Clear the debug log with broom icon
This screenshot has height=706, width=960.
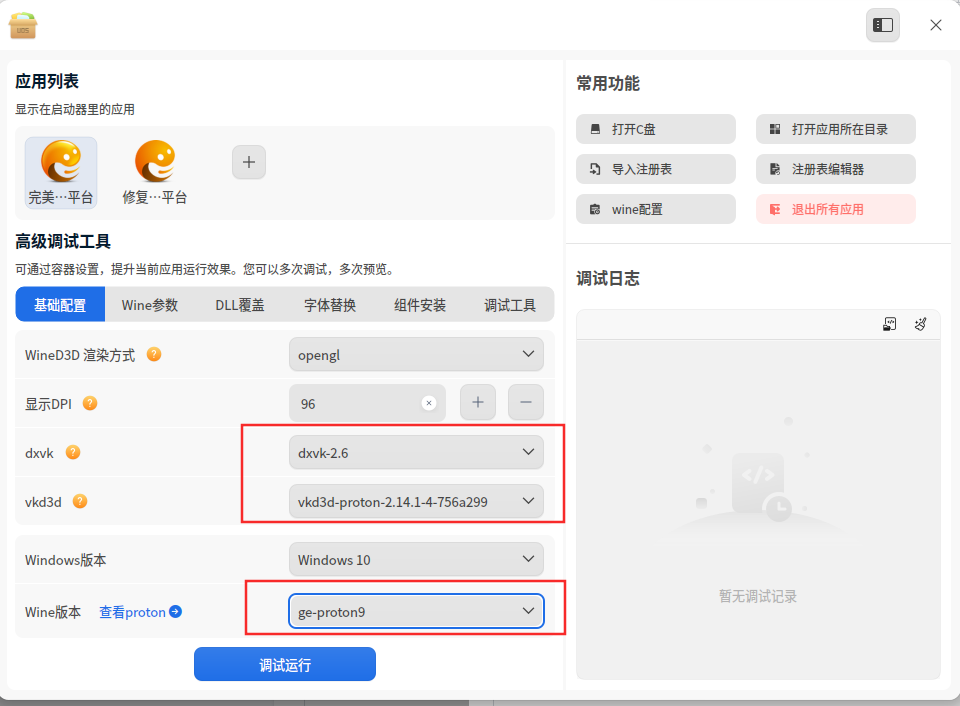[x=920, y=325]
